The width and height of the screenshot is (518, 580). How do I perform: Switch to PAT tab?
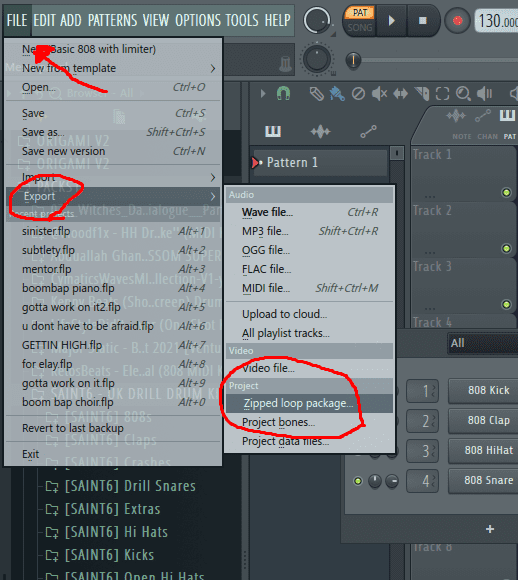coord(509,136)
